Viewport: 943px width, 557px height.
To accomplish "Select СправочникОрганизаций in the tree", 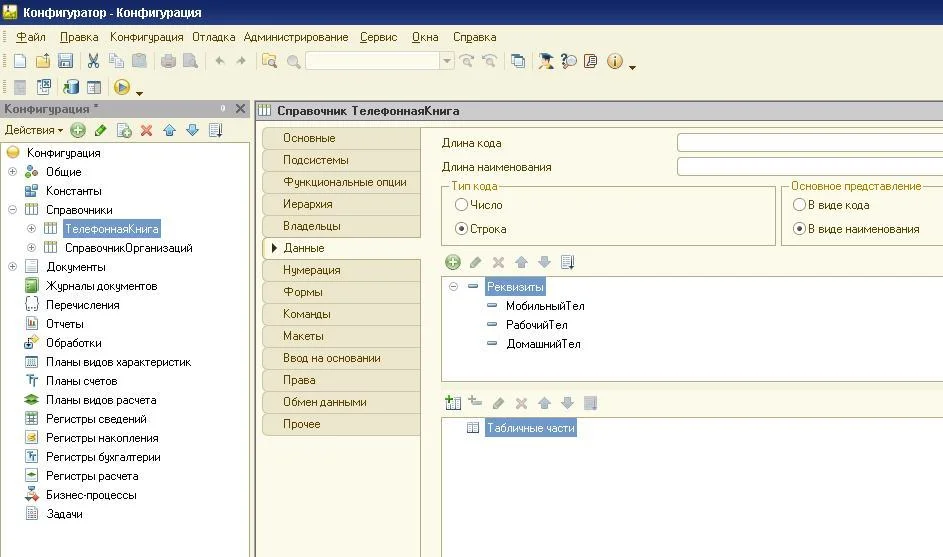I will point(128,248).
